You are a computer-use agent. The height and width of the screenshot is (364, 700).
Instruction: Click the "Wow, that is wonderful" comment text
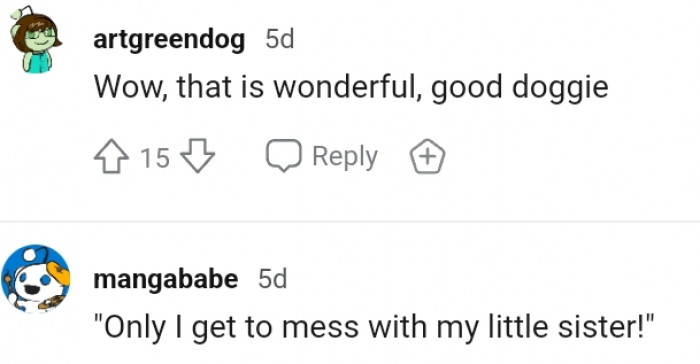click(351, 87)
